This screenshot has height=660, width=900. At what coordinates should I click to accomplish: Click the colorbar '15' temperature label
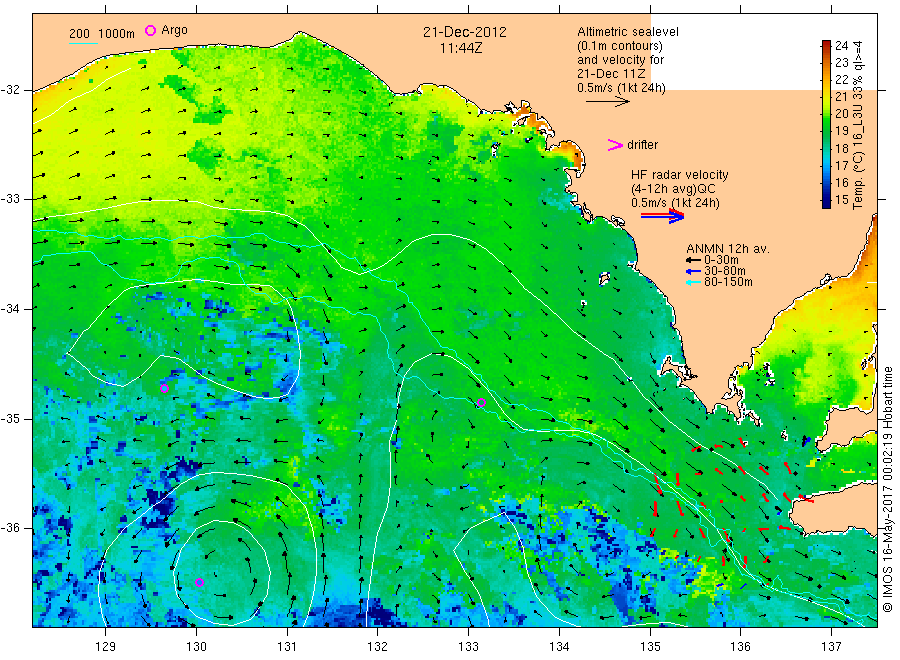pyautogui.click(x=841, y=200)
